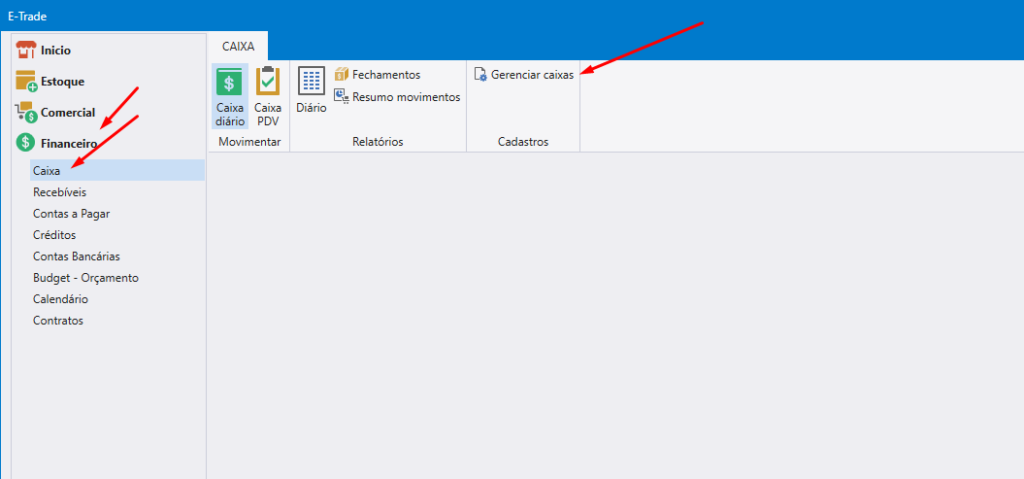1024x479 pixels.
Task: Open Contratos in Financeiro menu
Action: click(x=58, y=321)
